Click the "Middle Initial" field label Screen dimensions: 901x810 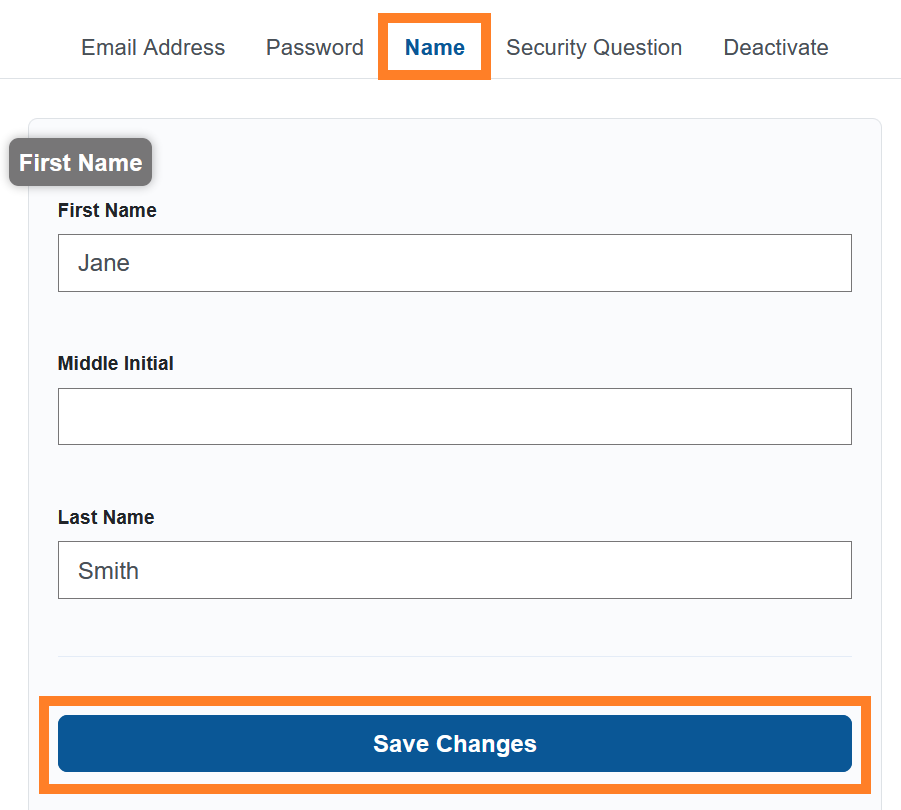pos(116,364)
